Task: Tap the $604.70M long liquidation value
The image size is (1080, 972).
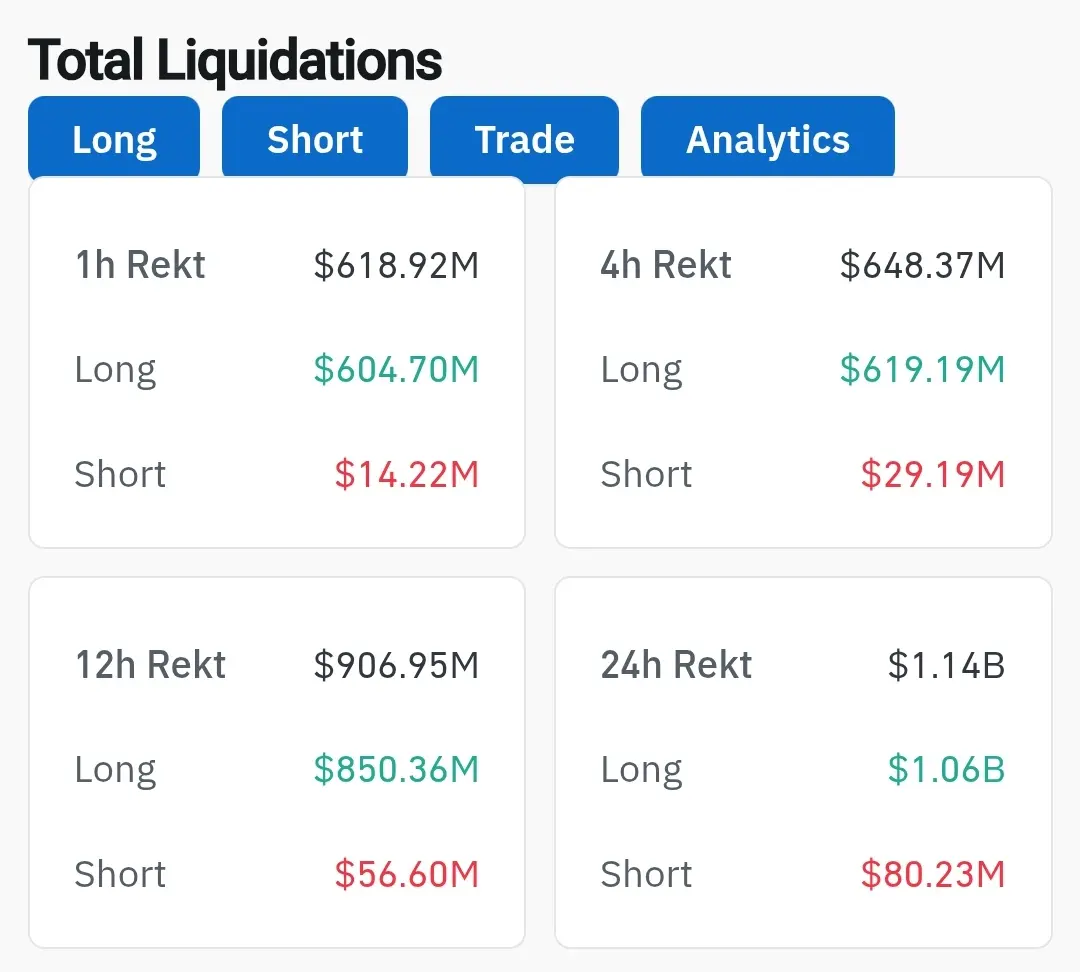Action: 396,370
